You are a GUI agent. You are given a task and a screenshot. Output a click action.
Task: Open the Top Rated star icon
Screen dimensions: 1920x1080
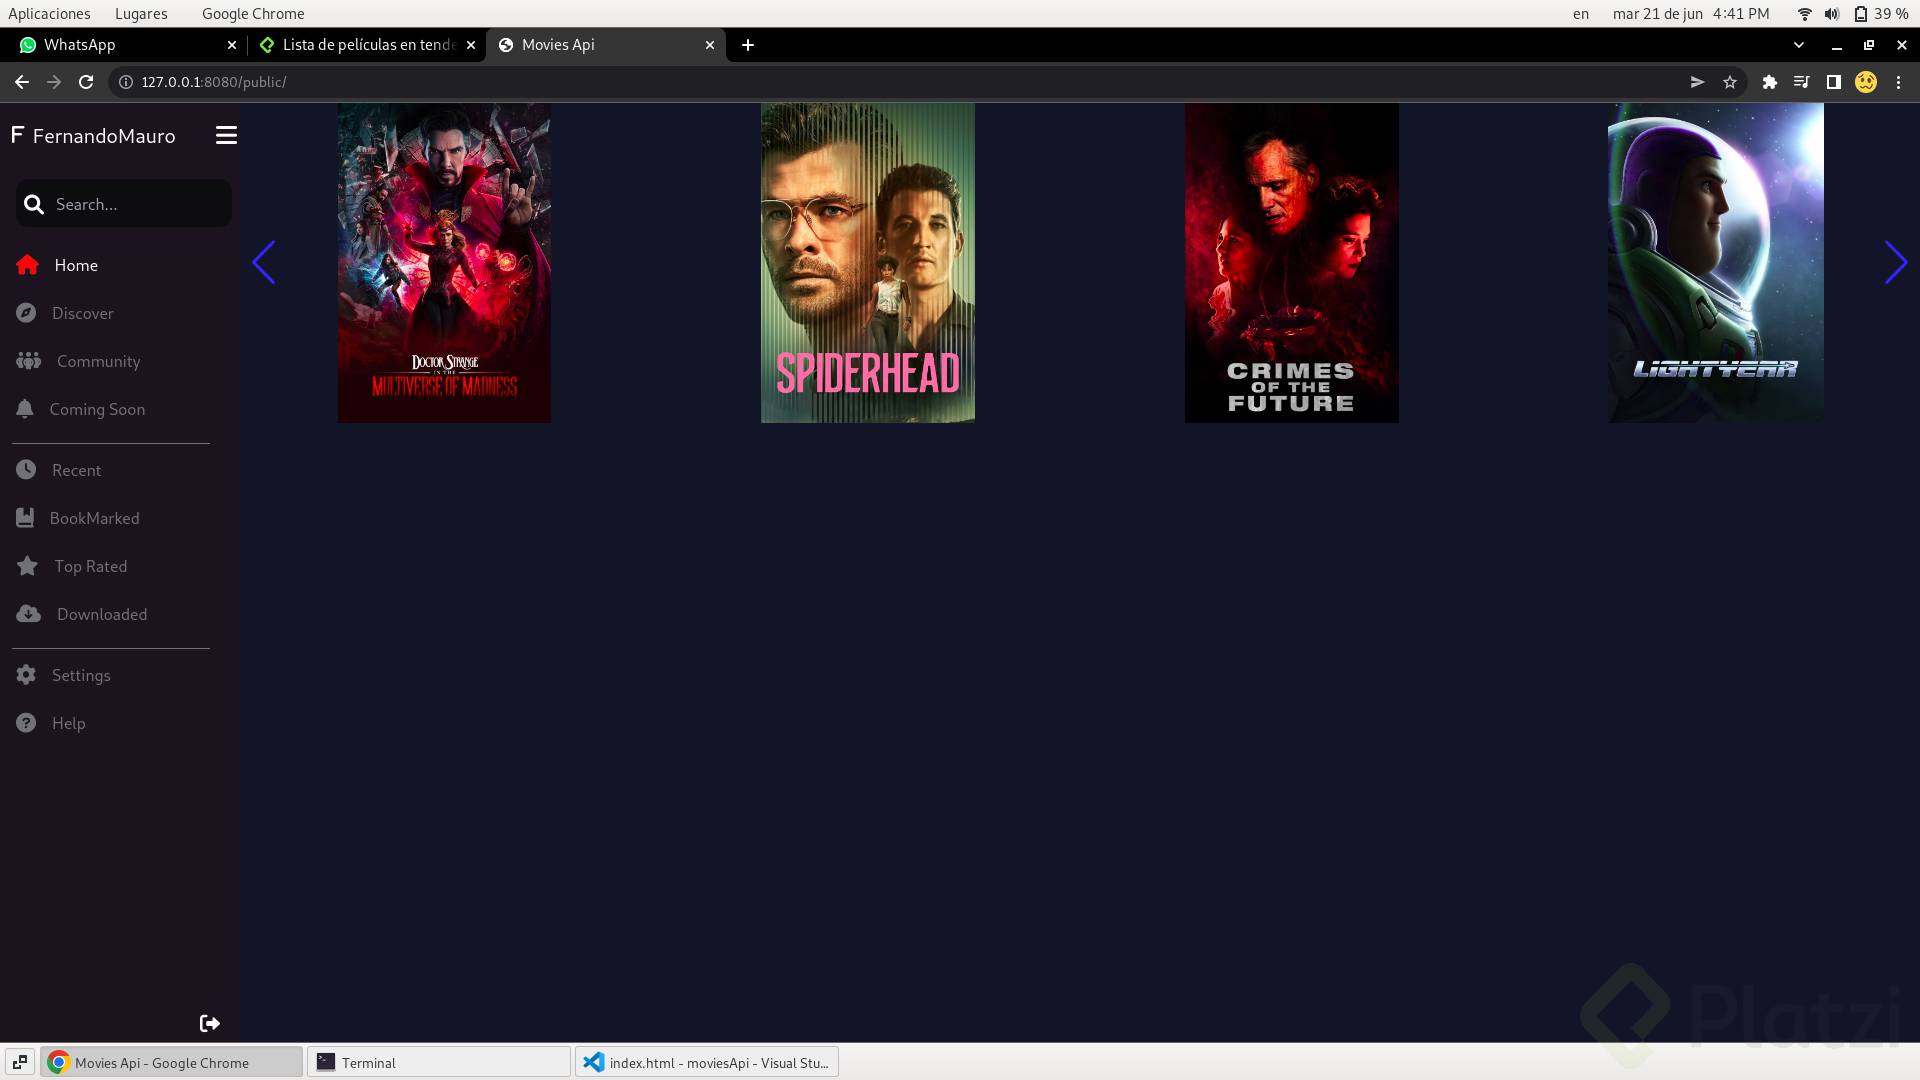(27, 566)
